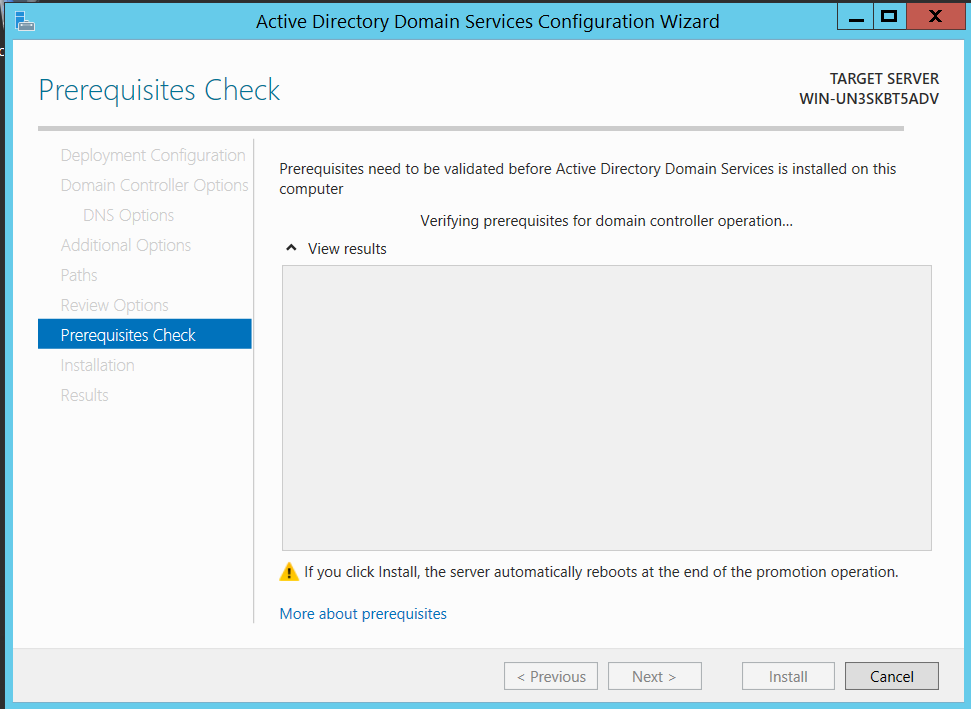Image resolution: width=971 pixels, height=709 pixels.
Task: Click the Previous button
Action: 551,676
